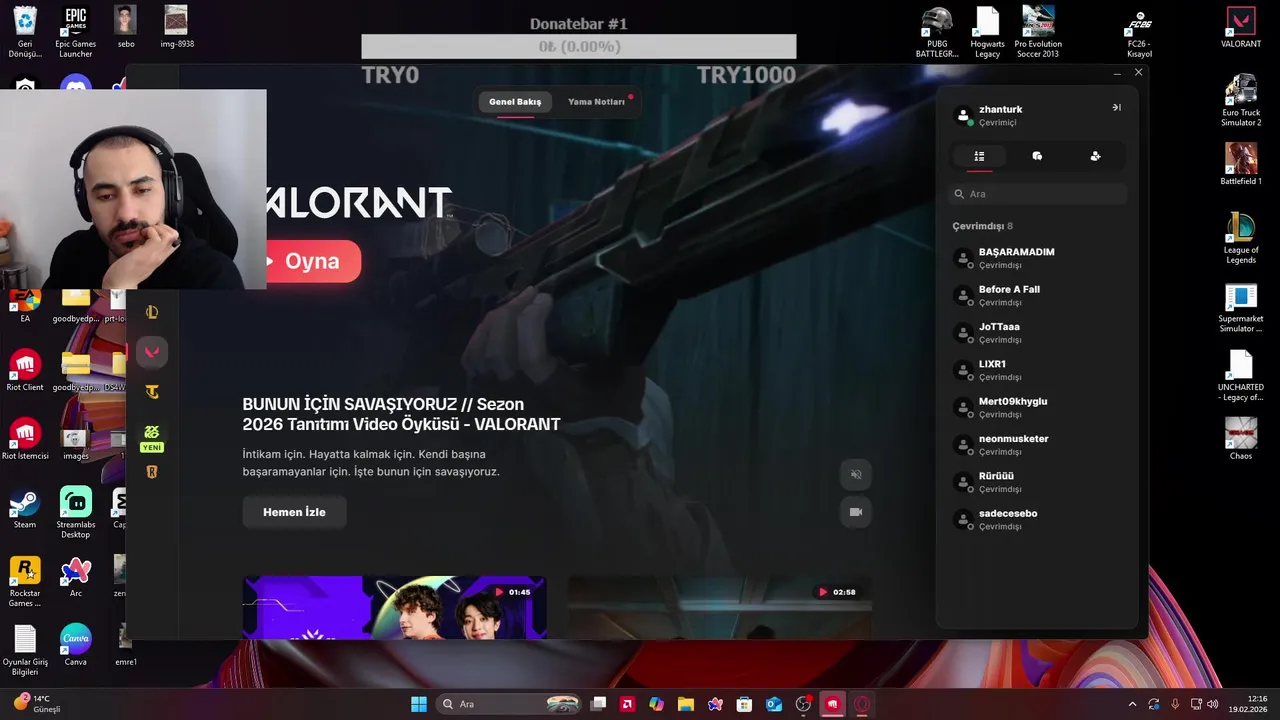
Task: Open the Riot İstemcisi desktop shortcut
Action: coord(25,438)
